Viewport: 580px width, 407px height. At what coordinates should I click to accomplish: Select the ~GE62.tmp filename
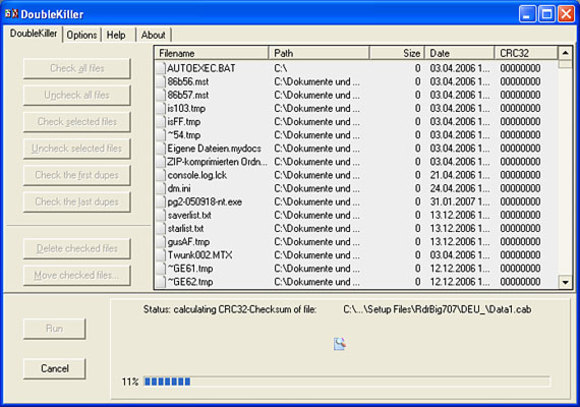[x=190, y=282]
